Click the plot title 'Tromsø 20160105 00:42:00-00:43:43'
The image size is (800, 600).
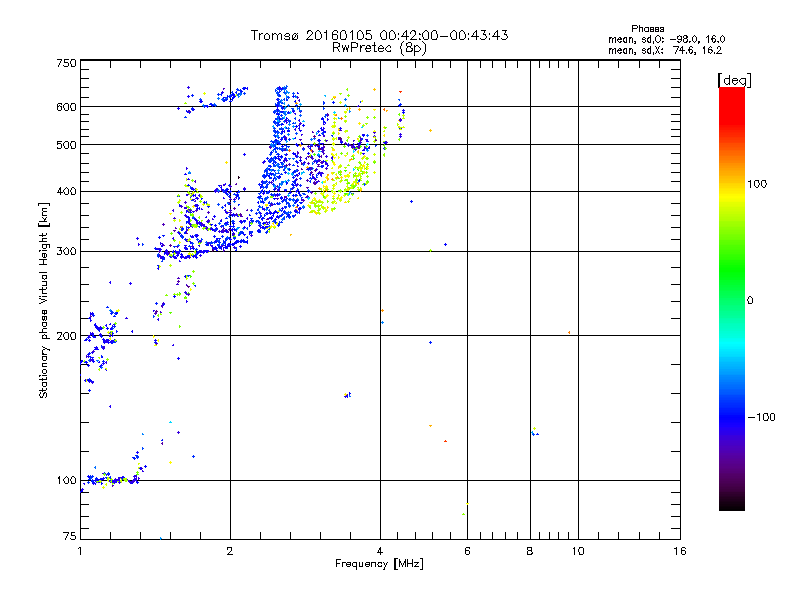[x=380, y=35]
